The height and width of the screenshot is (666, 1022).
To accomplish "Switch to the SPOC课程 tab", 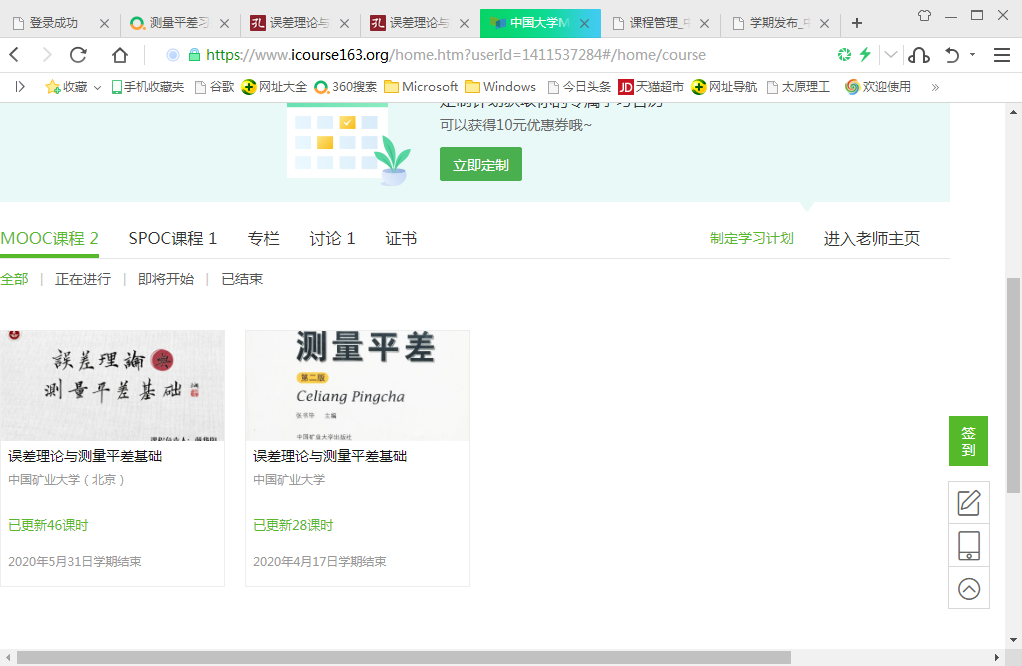I will click(x=172, y=238).
